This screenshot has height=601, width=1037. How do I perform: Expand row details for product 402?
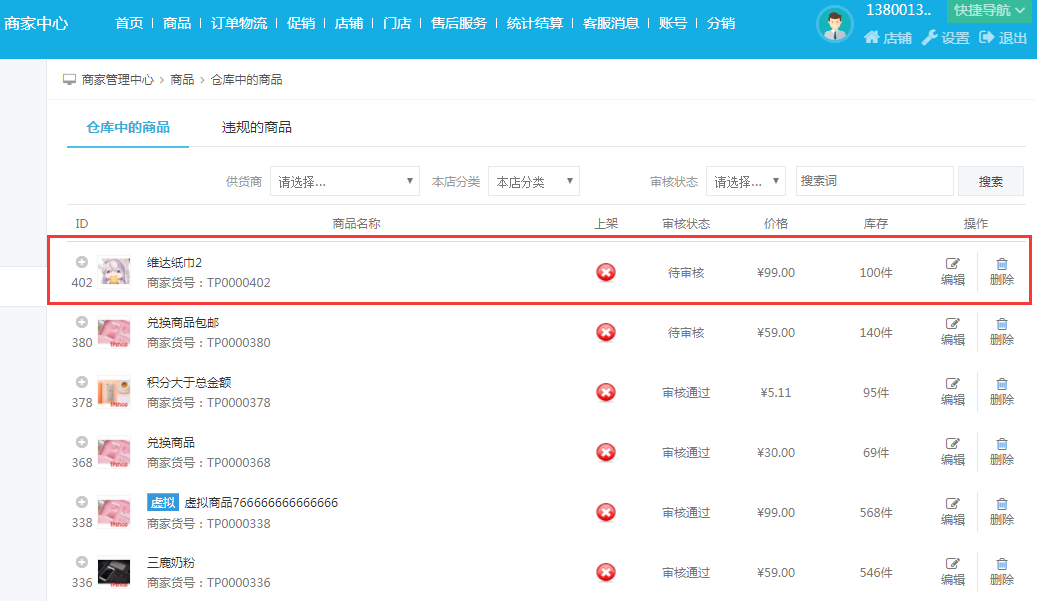(82, 262)
